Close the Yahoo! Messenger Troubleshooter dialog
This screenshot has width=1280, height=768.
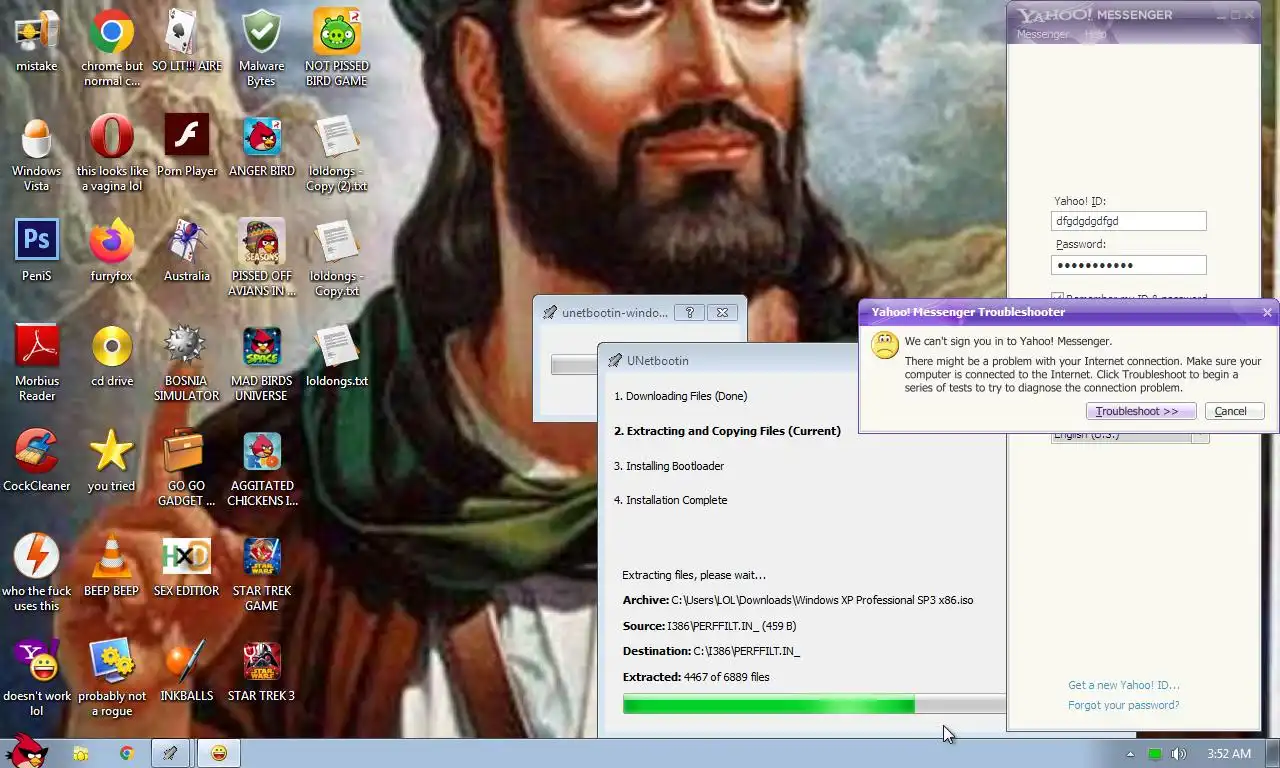pos(1267,312)
